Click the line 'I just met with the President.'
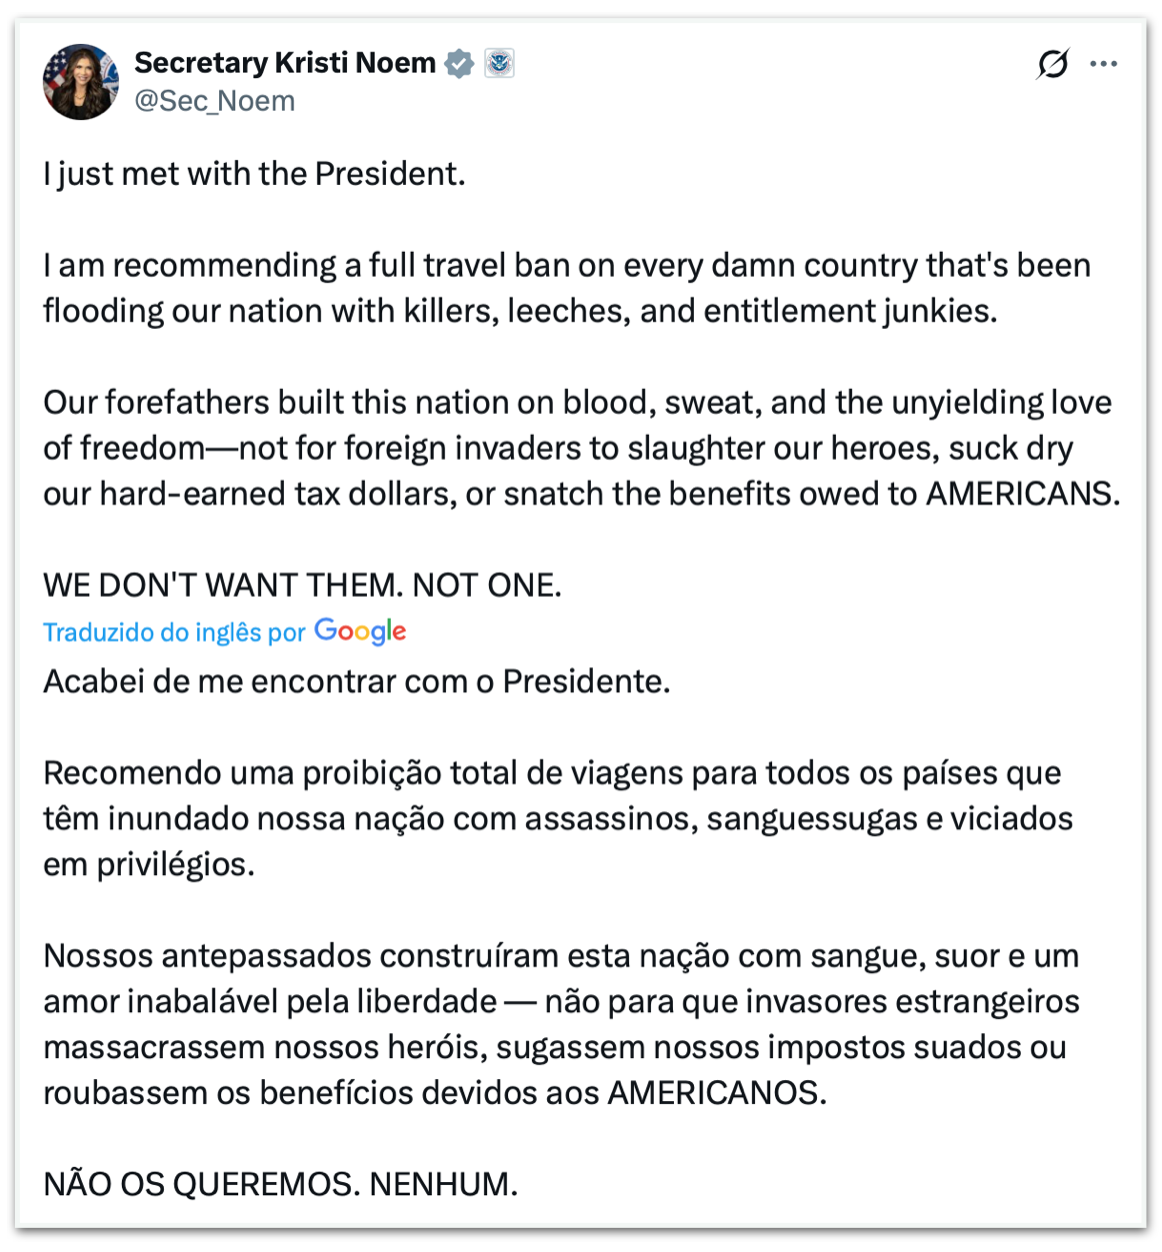Screen dimensions: 1162x1252 254,174
